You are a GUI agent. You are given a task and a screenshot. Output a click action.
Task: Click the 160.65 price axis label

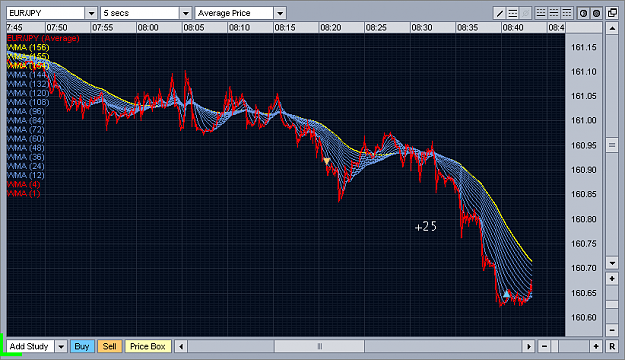(x=584, y=293)
